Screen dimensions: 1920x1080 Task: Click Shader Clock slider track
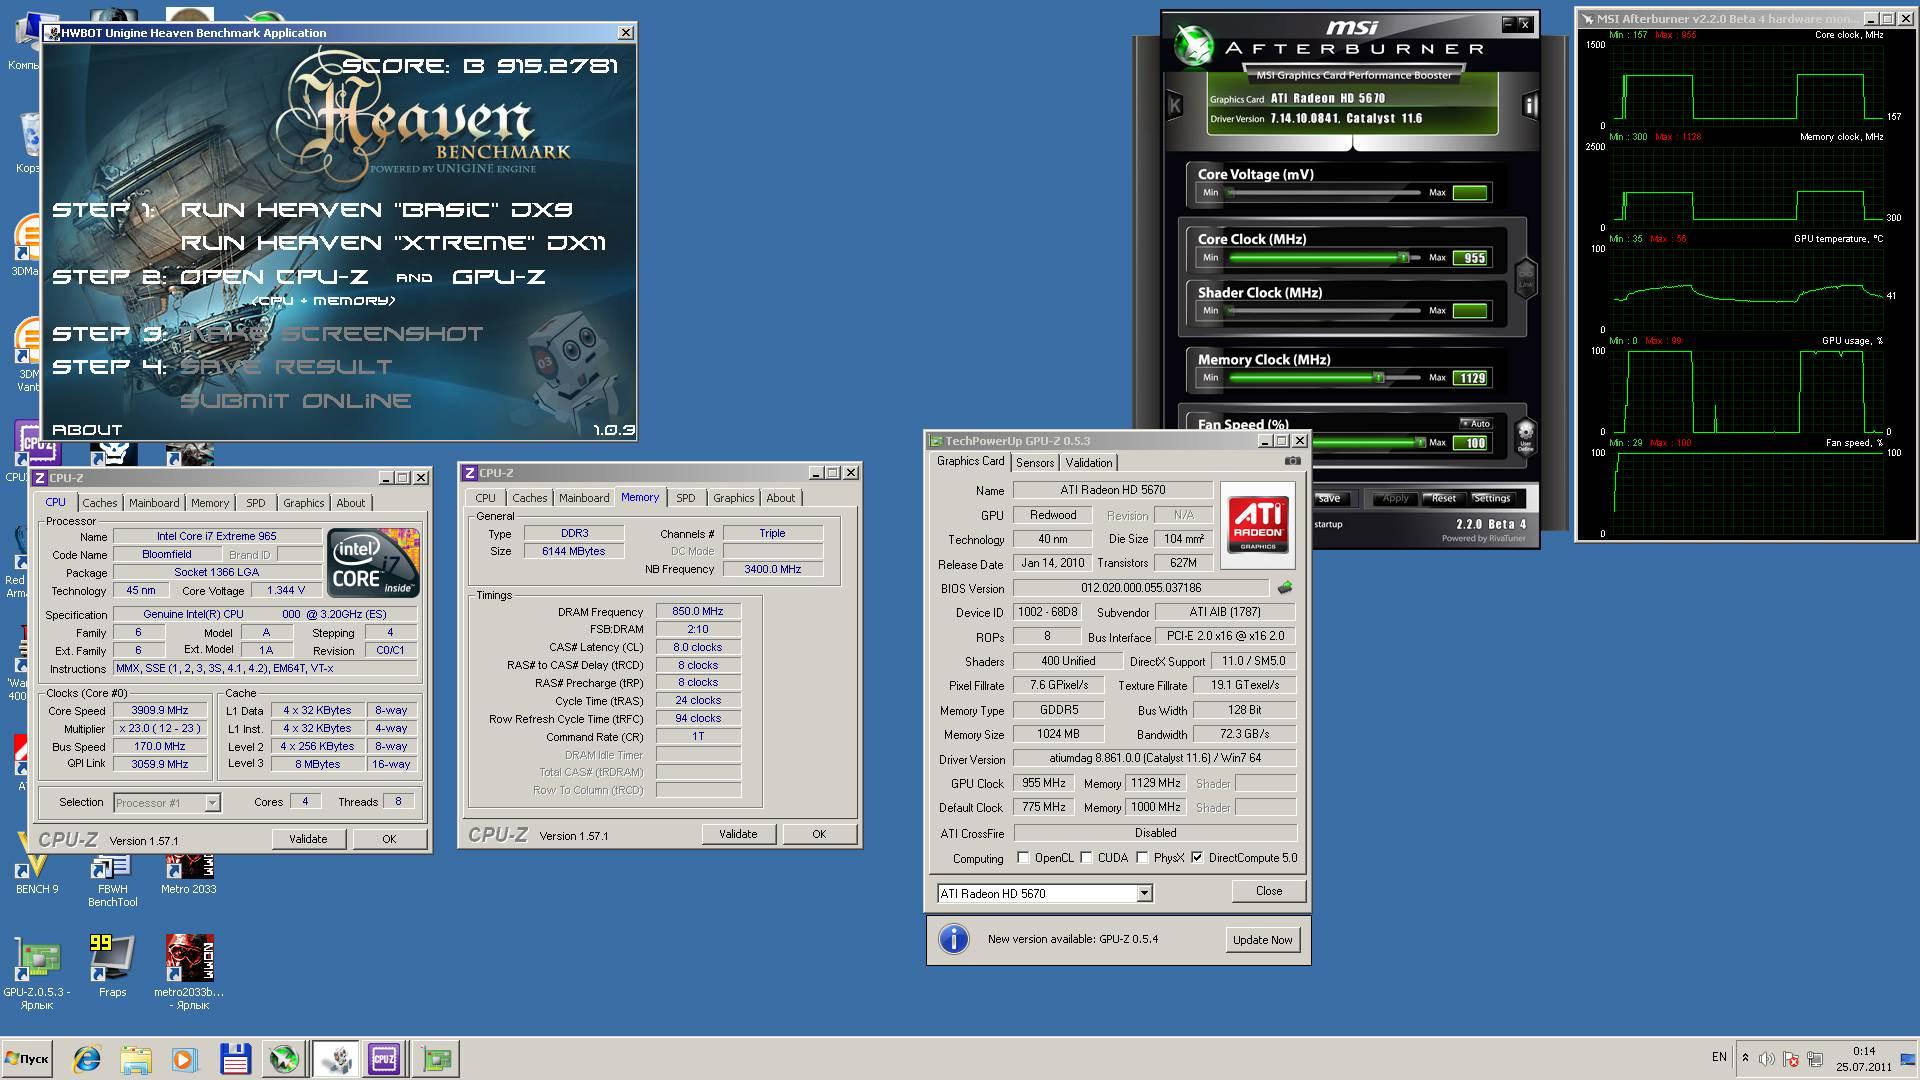[1324, 310]
